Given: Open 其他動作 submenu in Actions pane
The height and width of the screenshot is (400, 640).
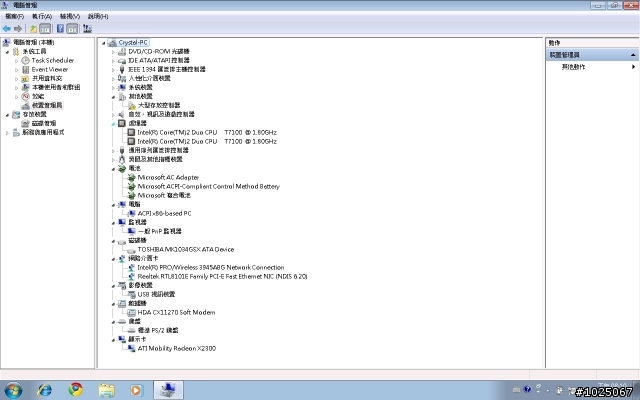Looking at the screenshot, I should coord(573,67).
